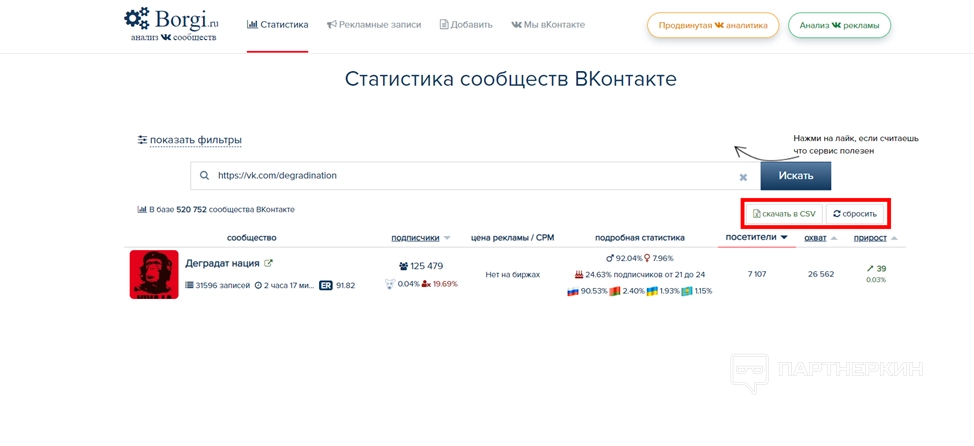Click the Belarus flag icon 2.40%

(615, 291)
